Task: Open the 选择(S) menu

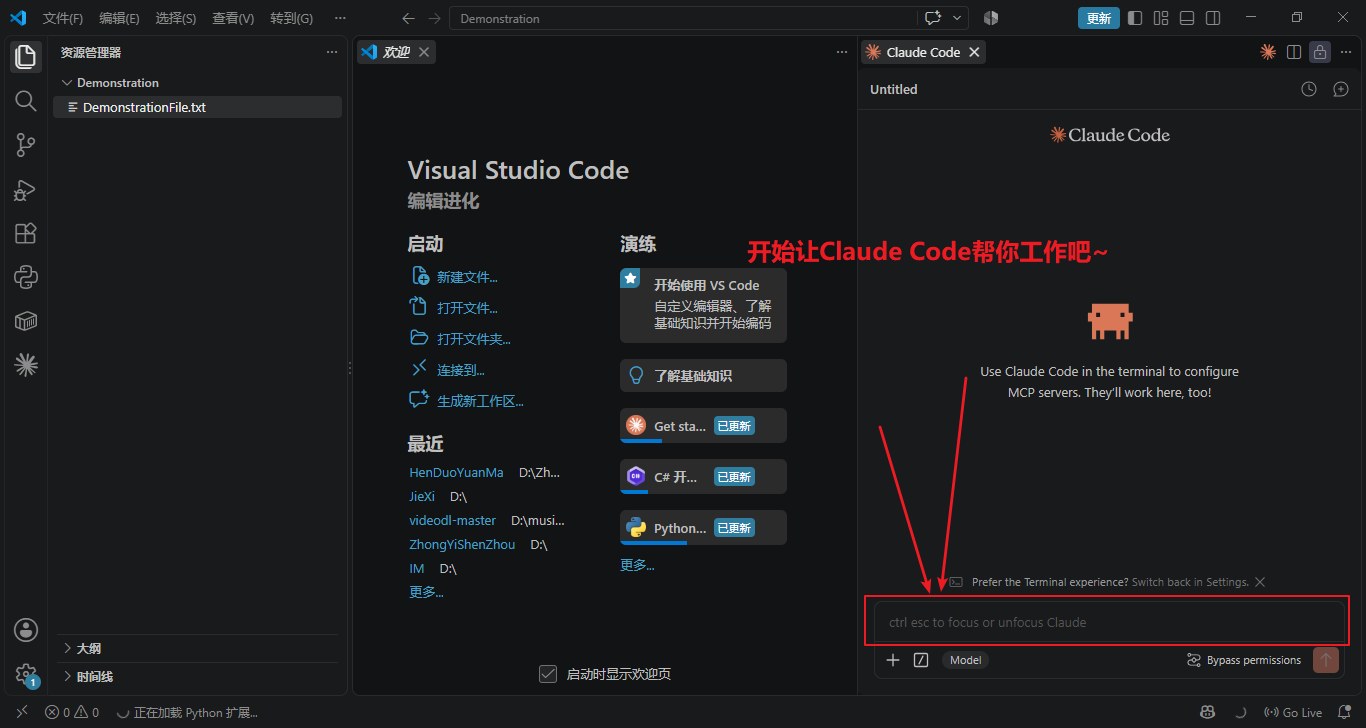Action: (x=176, y=18)
